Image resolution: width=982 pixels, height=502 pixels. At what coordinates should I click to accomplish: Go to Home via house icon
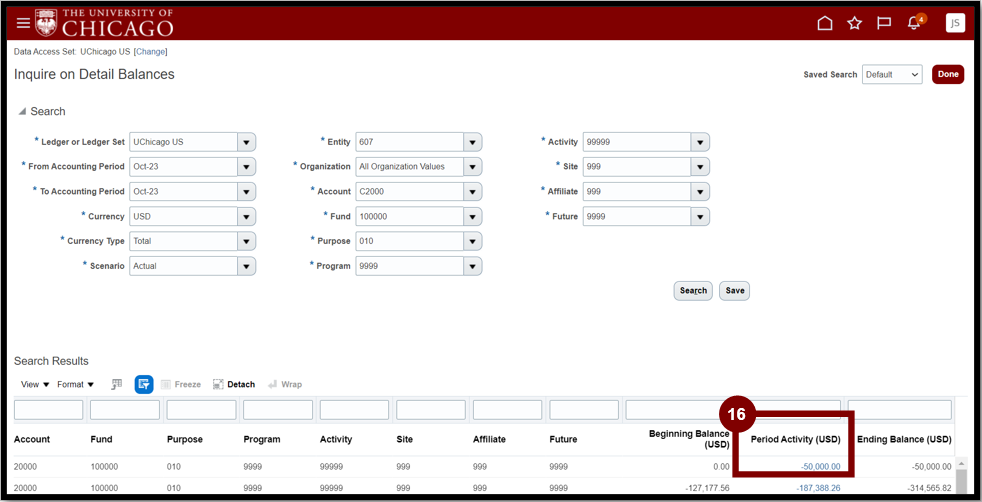[825, 23]
